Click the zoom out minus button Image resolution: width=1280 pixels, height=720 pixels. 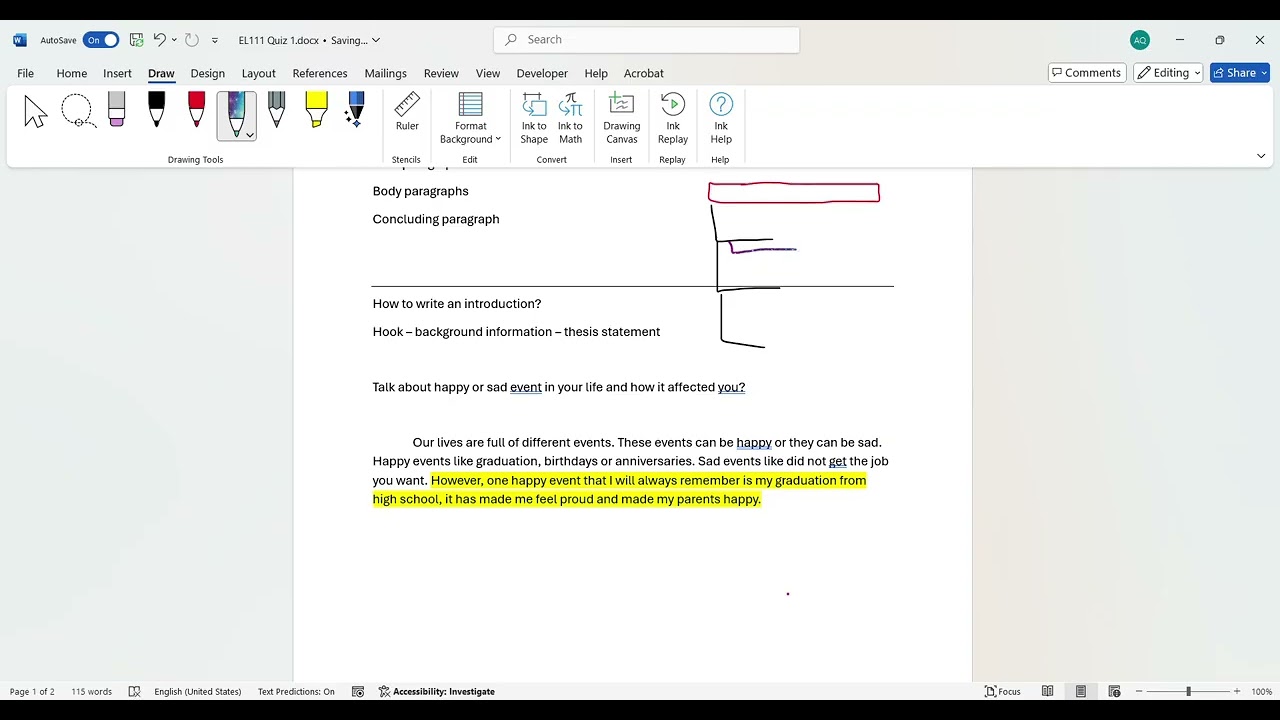1139,692
